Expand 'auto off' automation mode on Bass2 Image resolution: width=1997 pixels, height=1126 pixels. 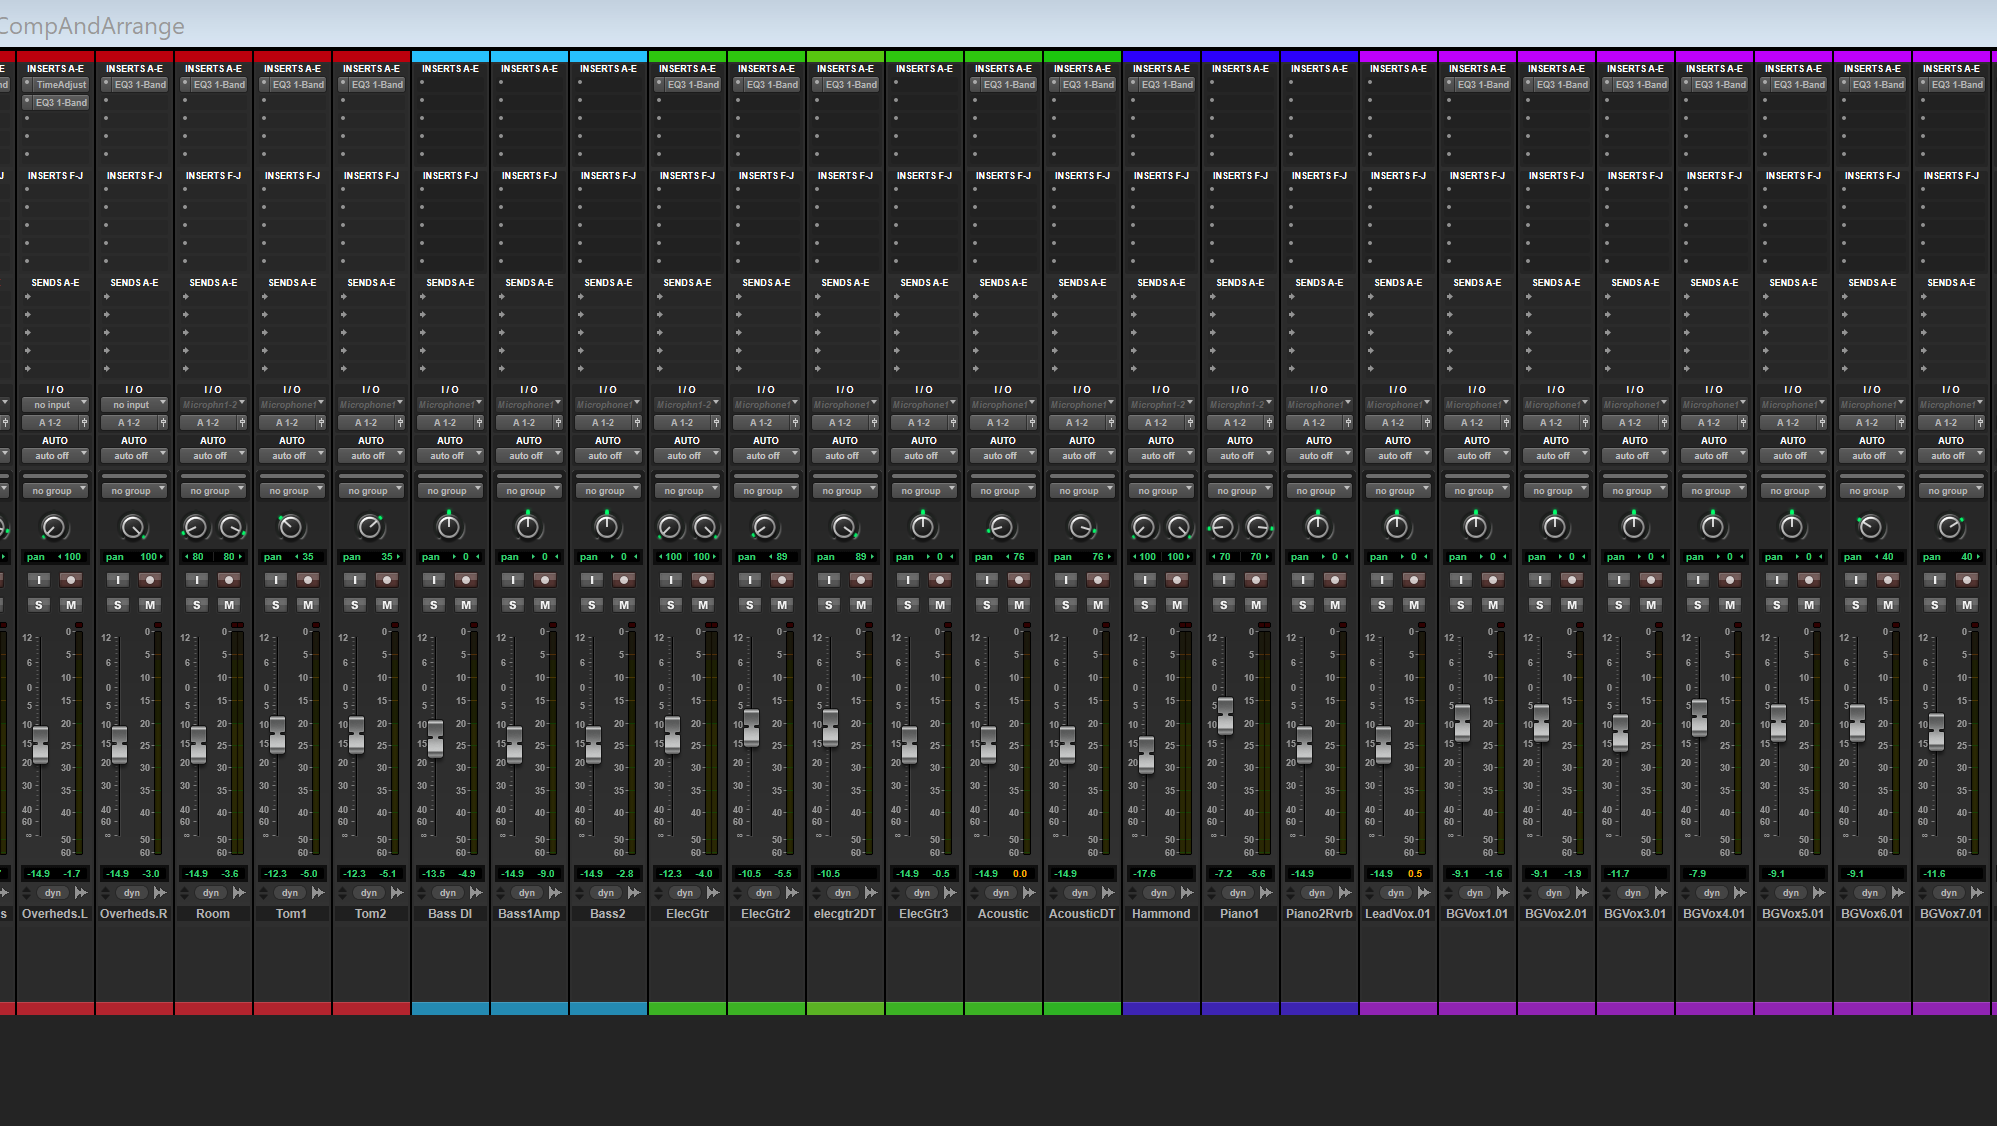(x=607, y=456)
